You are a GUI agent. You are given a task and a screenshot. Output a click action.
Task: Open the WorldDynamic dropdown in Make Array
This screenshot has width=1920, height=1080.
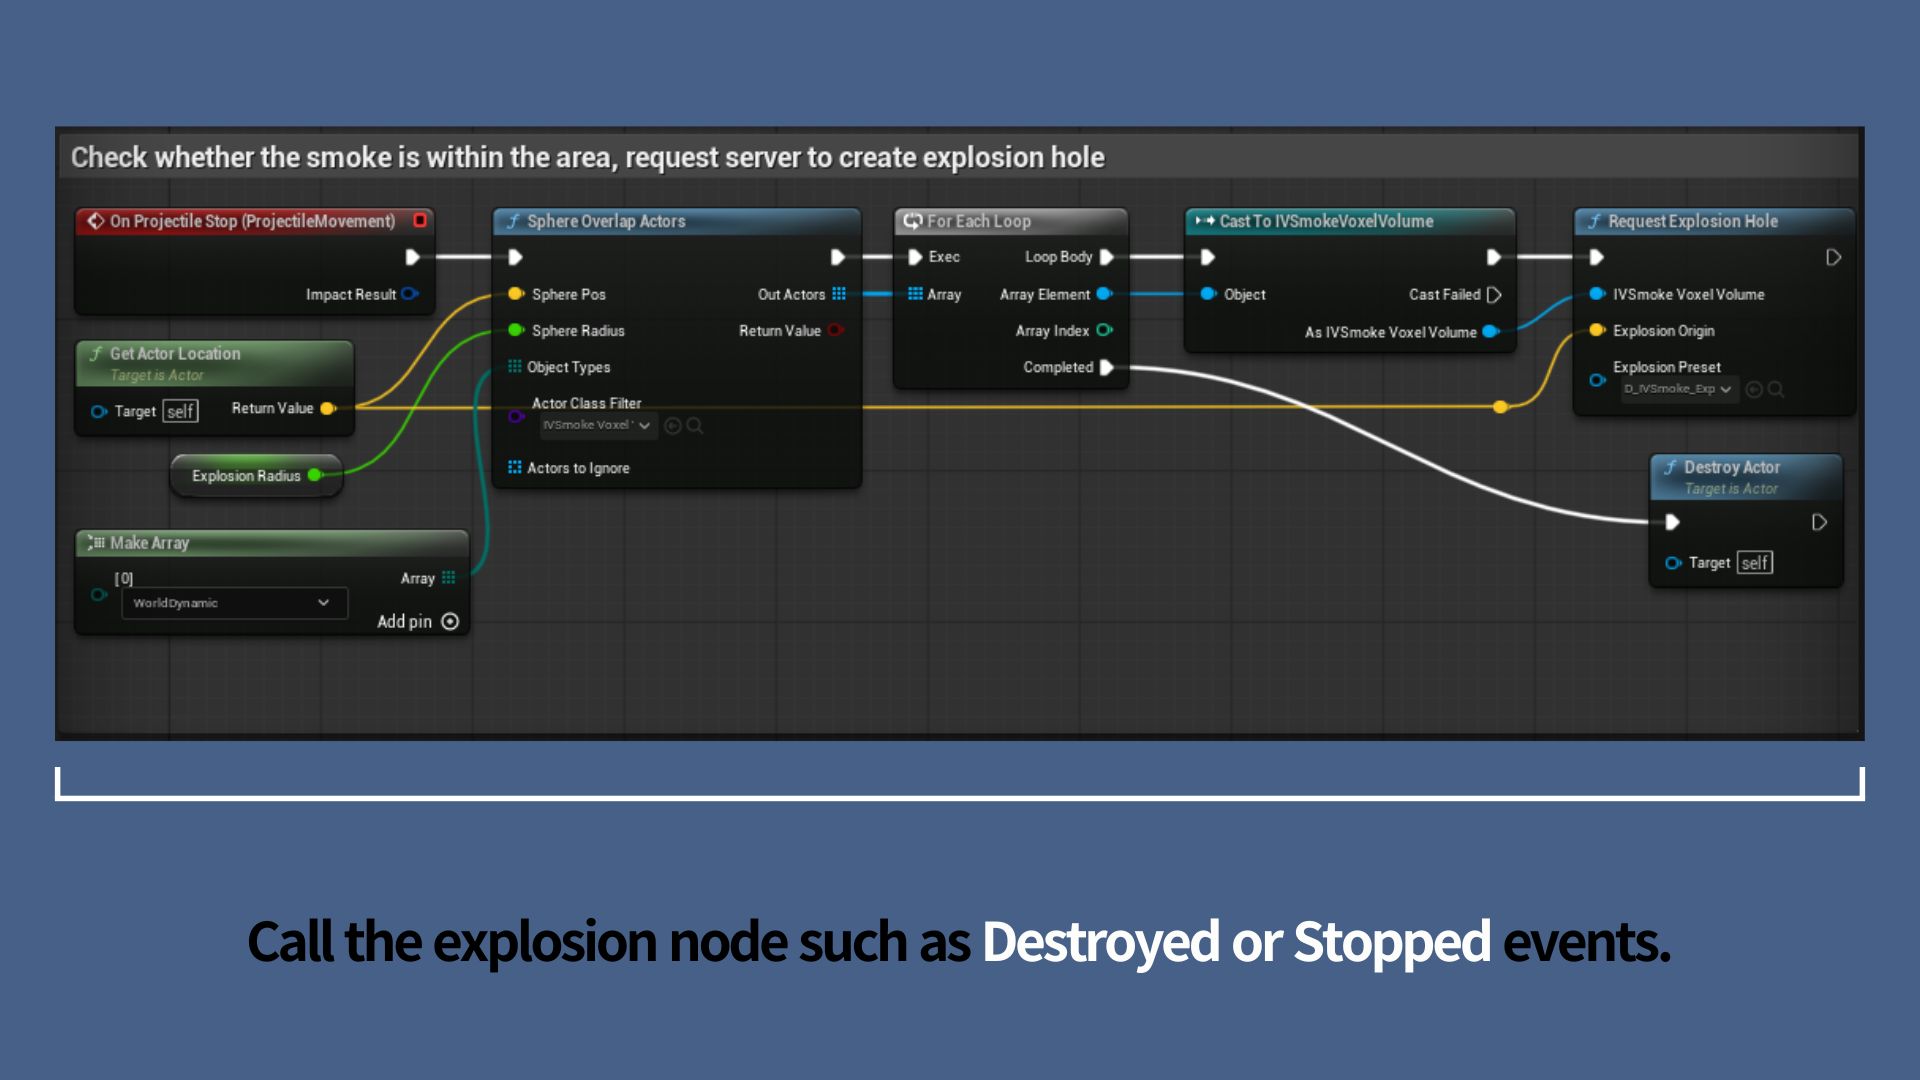[234, 603]
